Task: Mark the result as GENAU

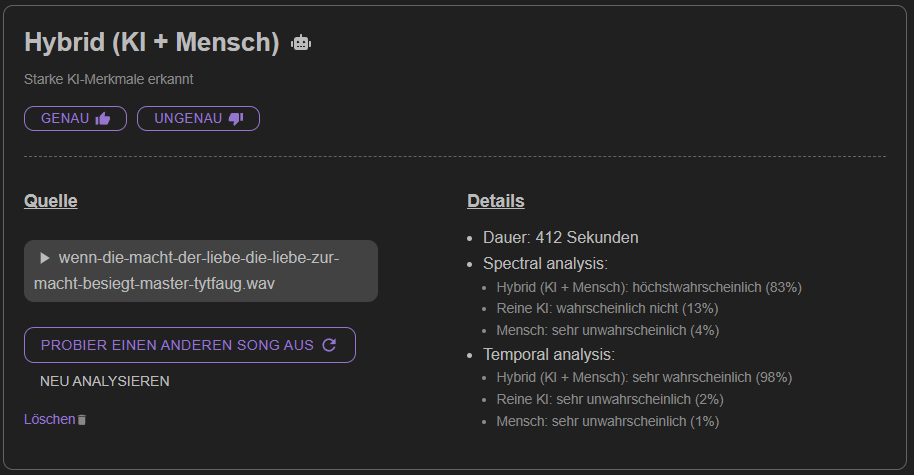Action: pos(75,118)
